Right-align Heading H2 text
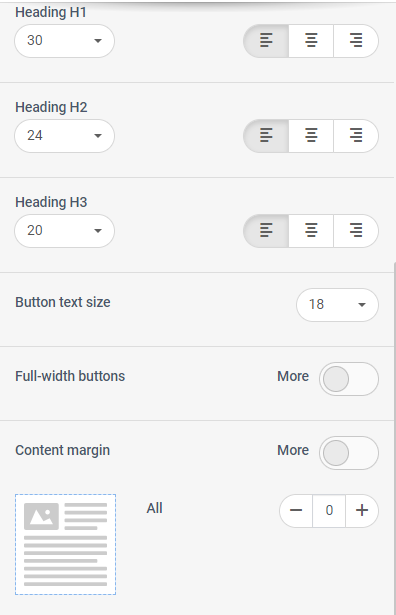Image resolution: width=396 pixels, height=615 pixels. [356, 136]
